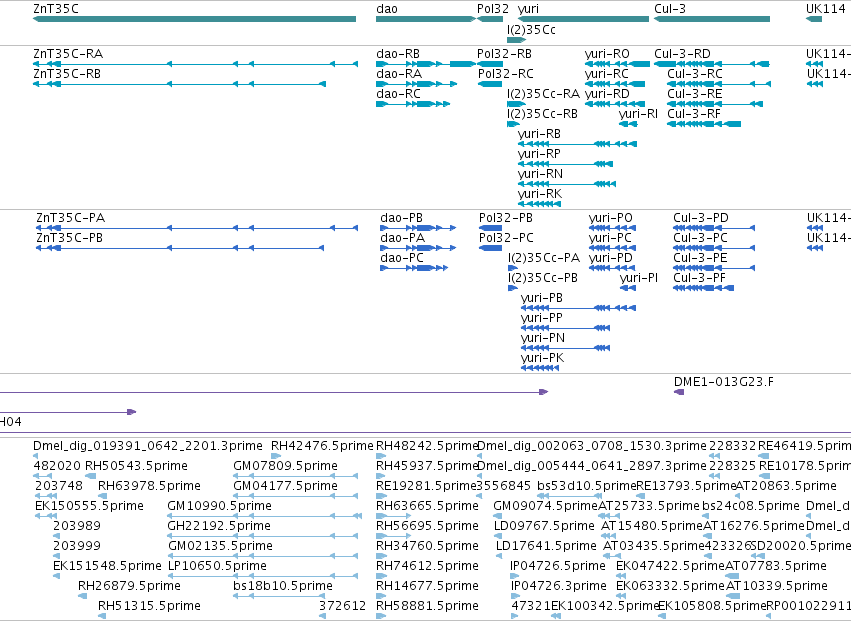Screen dimensions: 851x621
Task: Click the Pol32-RB transcript label
Action: point(504,54)
